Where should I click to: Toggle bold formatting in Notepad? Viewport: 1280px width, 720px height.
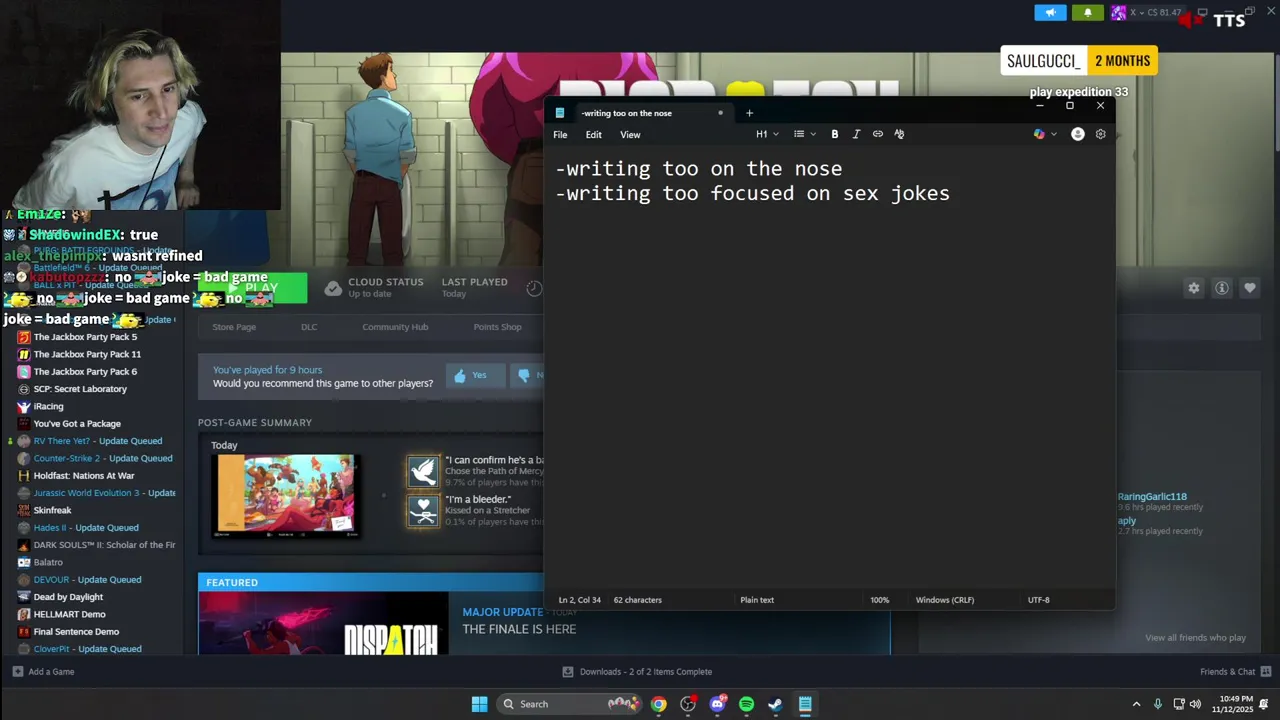pyautogui.click(x=834, y=134)
